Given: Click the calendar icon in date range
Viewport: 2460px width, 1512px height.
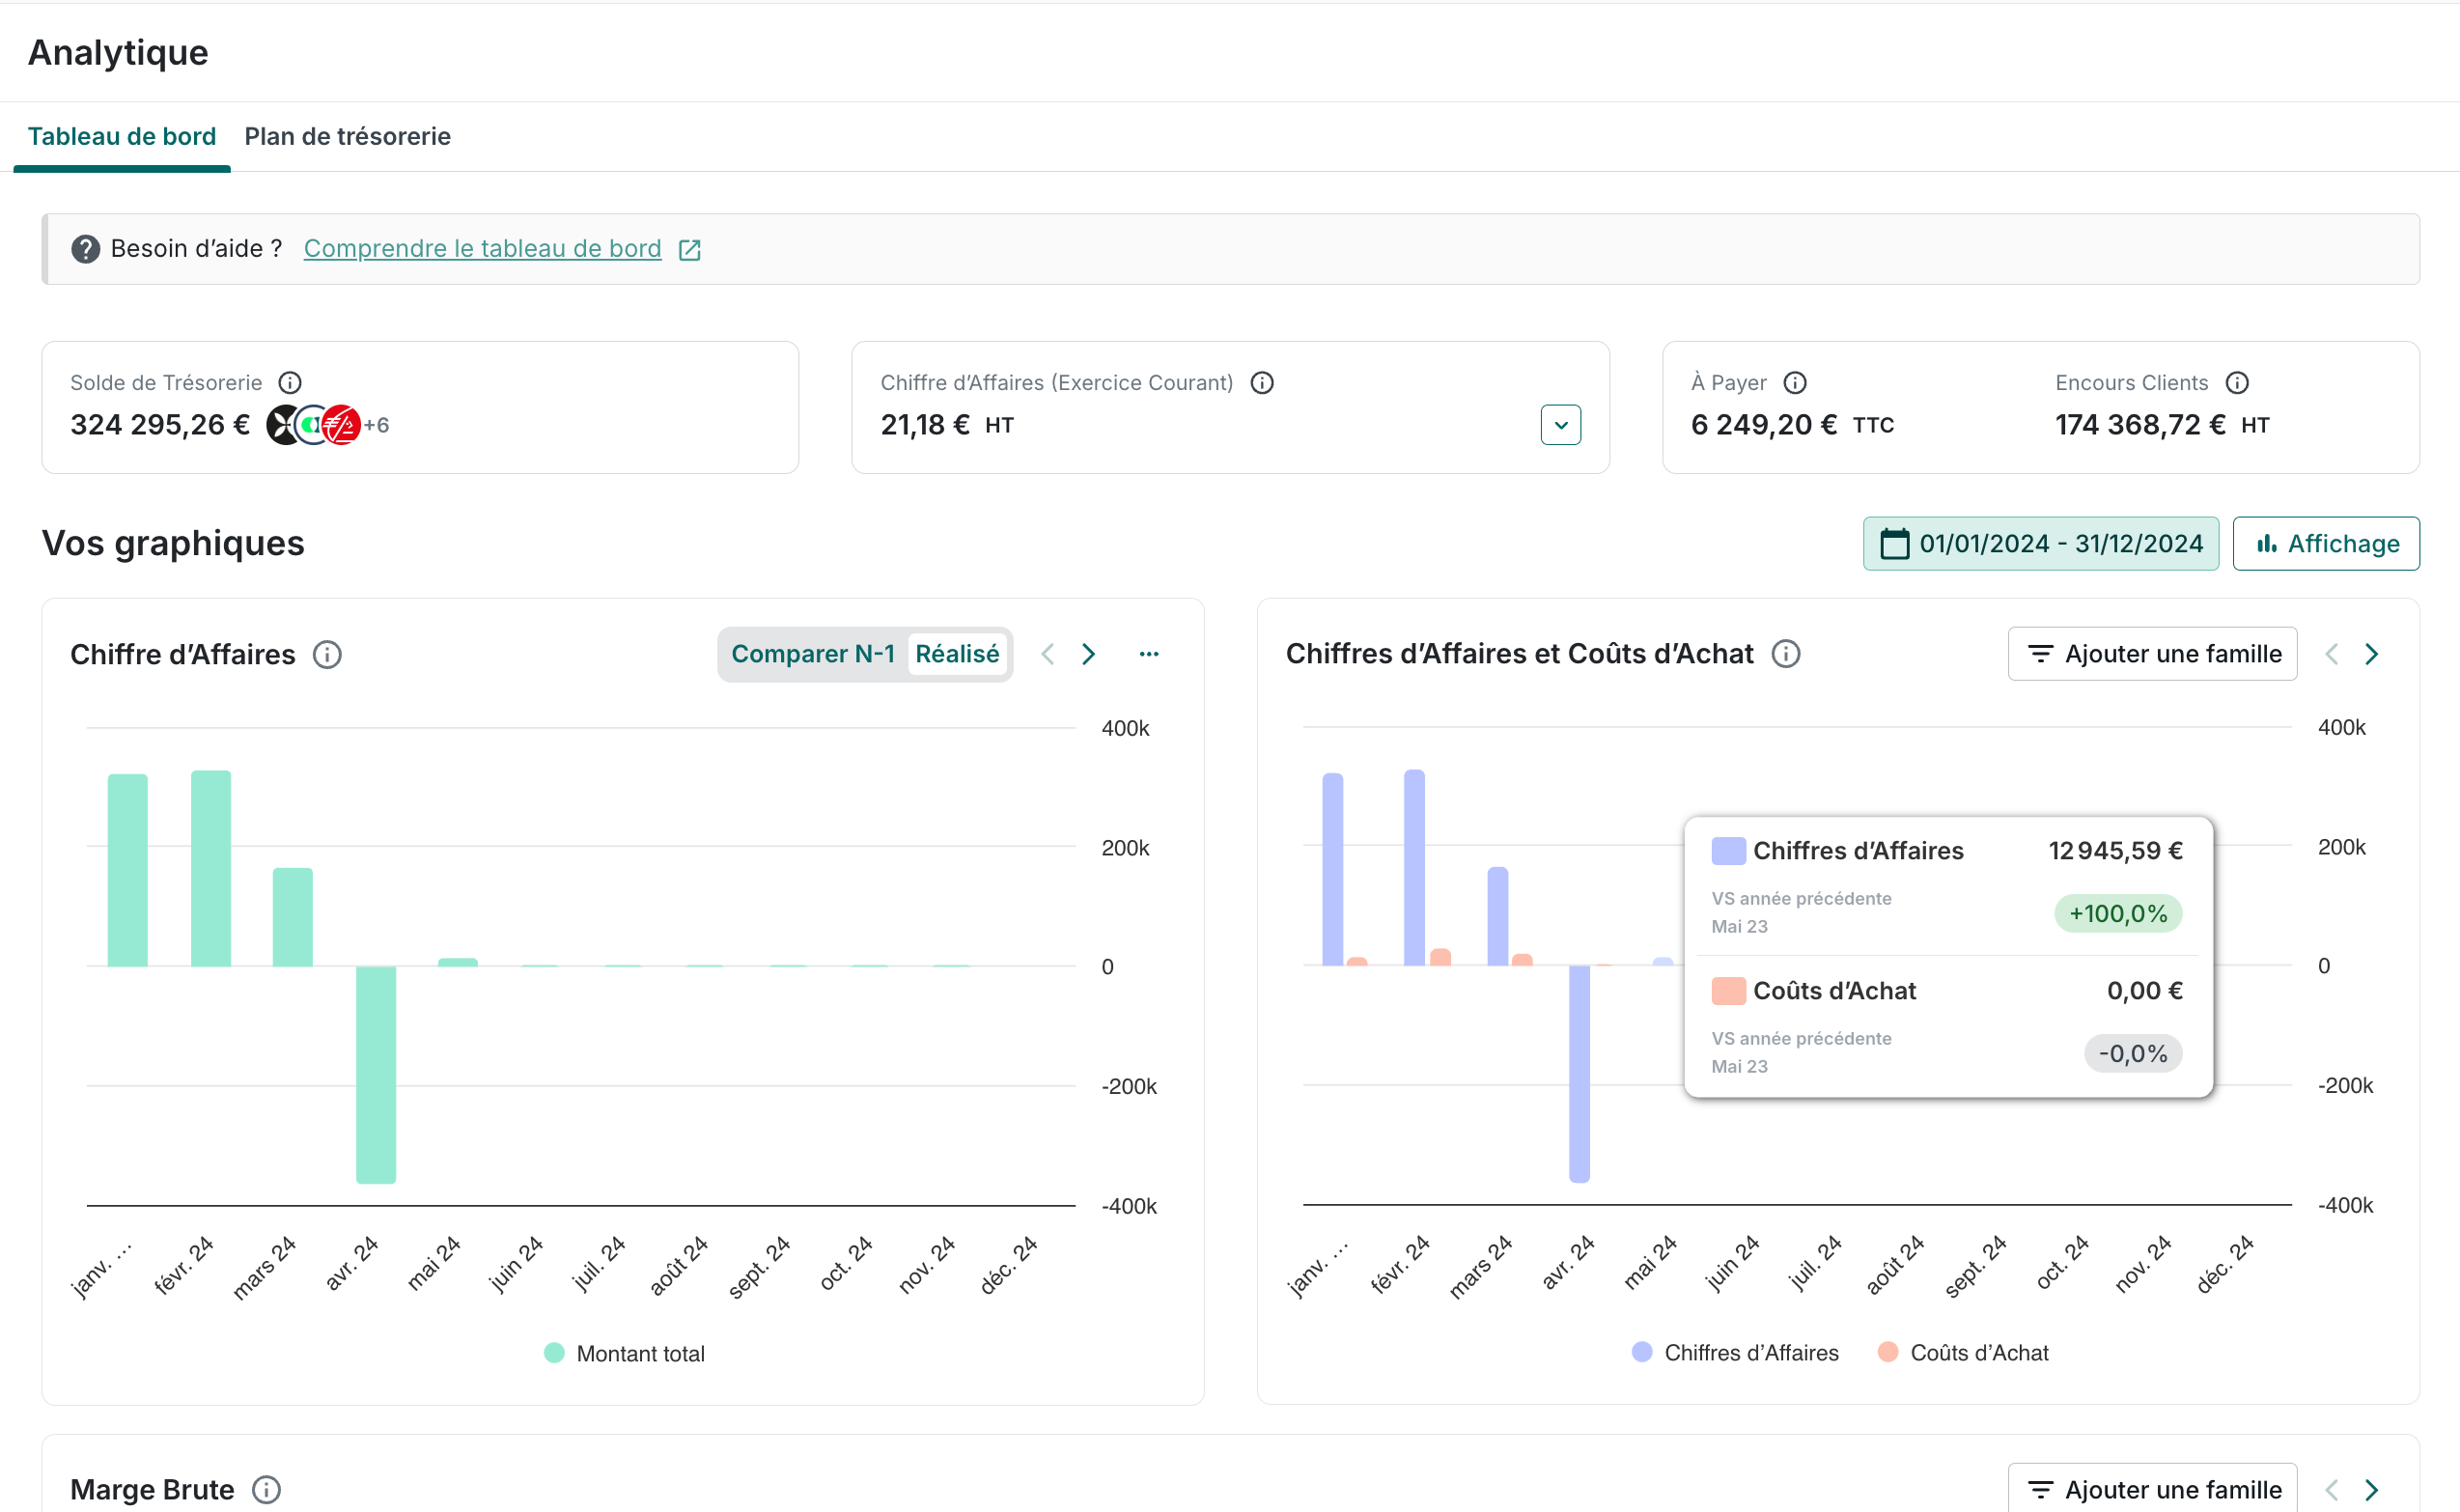Looking at the screenshot, I should pyautogui.click(x=1894, y=544).
